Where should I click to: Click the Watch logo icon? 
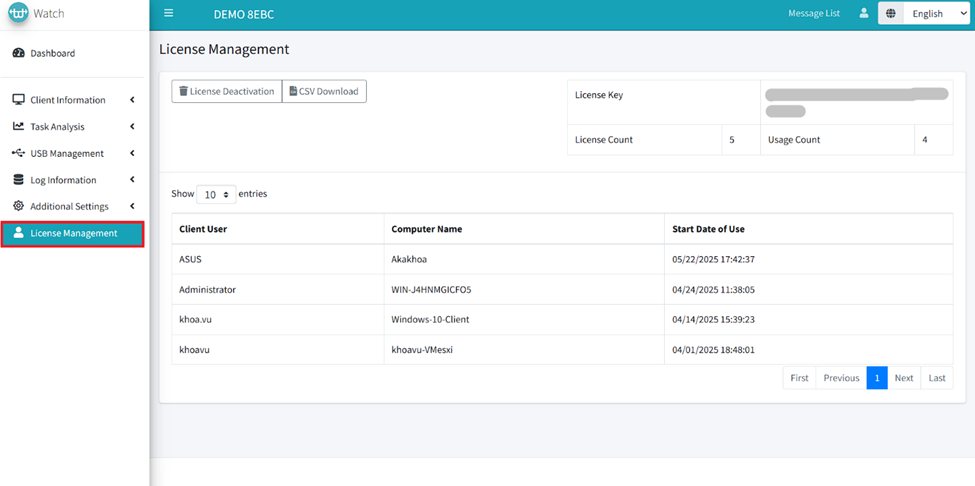19,14
